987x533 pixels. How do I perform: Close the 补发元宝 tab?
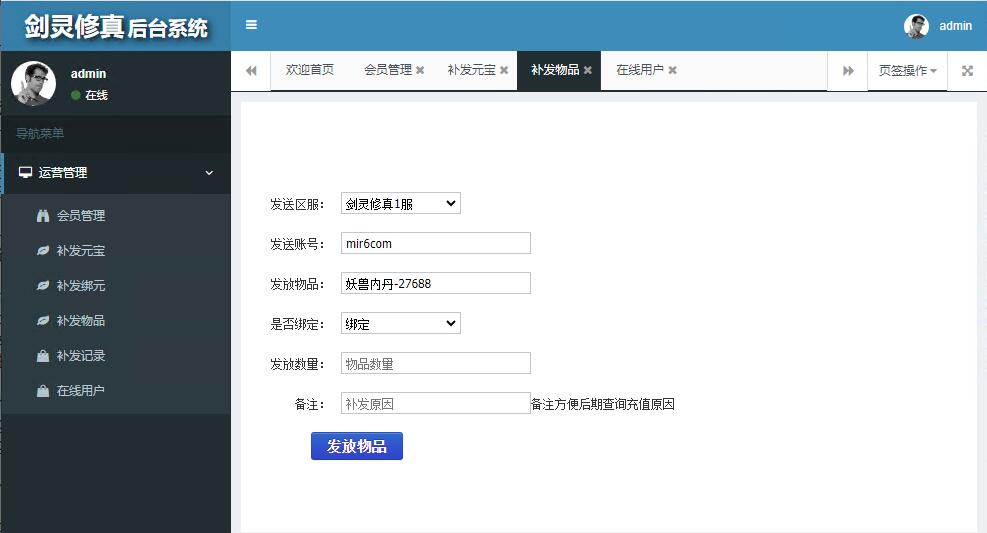504,71
